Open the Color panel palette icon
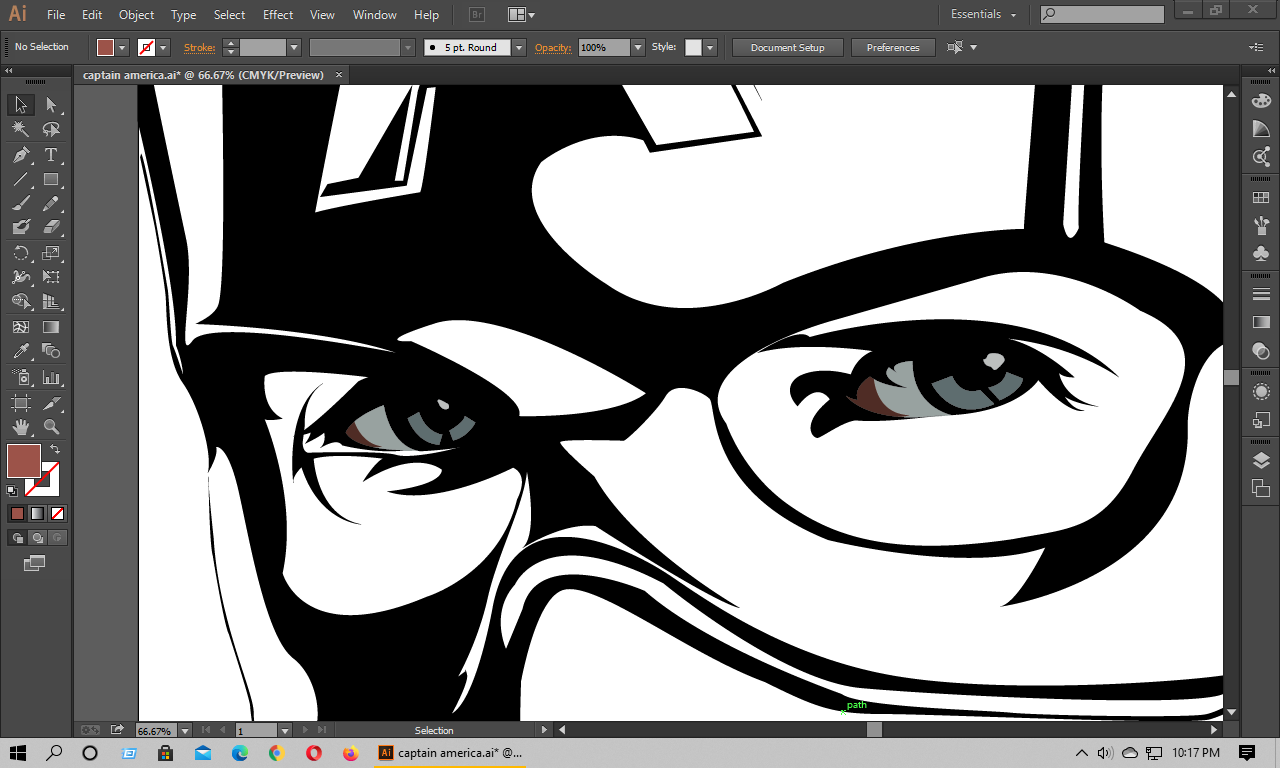The image size is (1280, 768). (x=1261, y=101)
